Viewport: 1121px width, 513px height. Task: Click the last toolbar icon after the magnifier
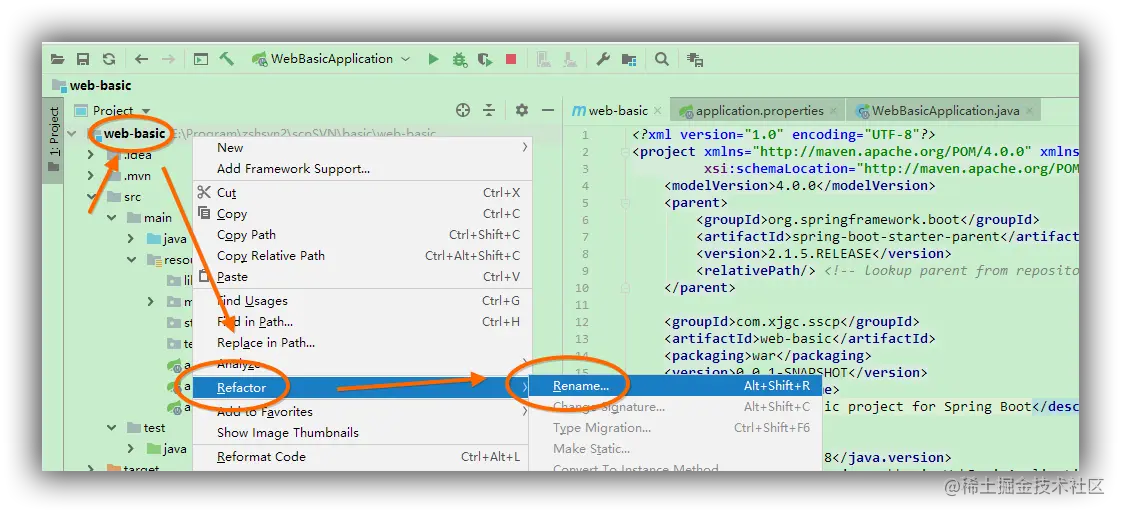(x=695, y=59)
